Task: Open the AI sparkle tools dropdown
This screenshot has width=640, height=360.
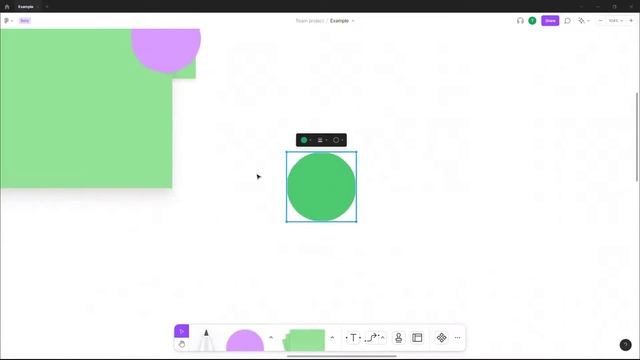Action: (x=584, y=20)
